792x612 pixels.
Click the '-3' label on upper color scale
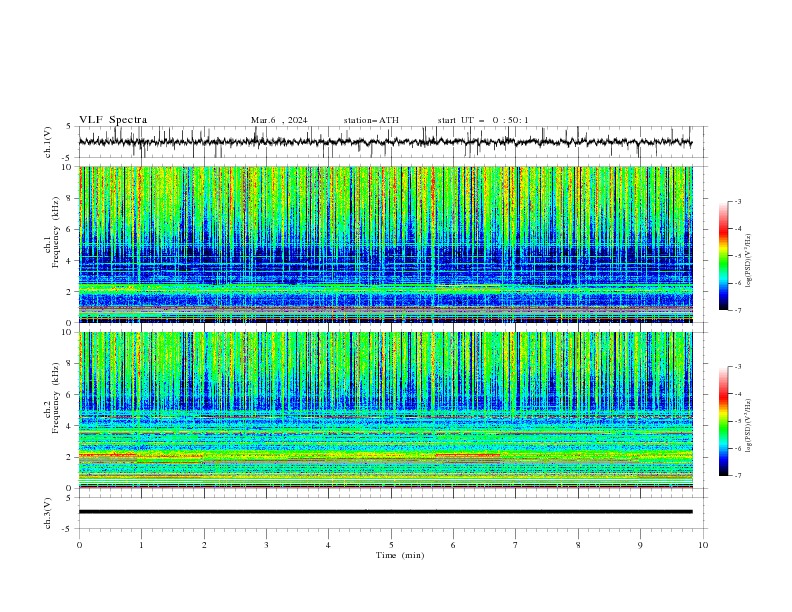pyautogui.click(x=737, y=201)
